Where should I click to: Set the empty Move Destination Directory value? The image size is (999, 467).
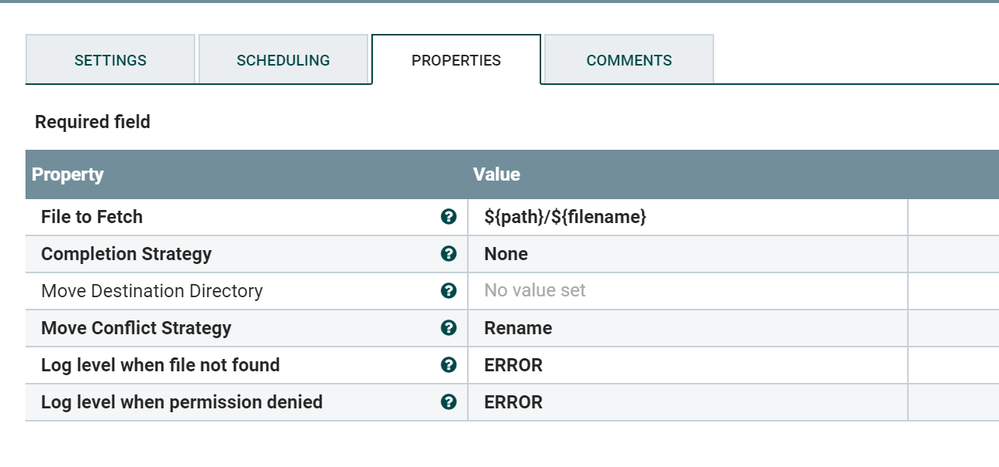[x=535, y=291]
